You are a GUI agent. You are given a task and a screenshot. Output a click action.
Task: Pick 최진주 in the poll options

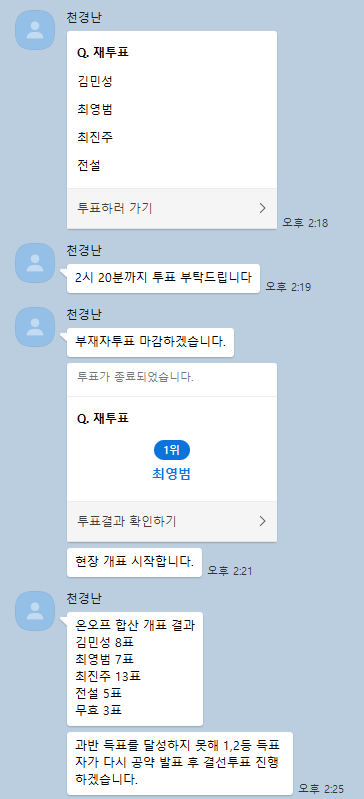[95, 137]
